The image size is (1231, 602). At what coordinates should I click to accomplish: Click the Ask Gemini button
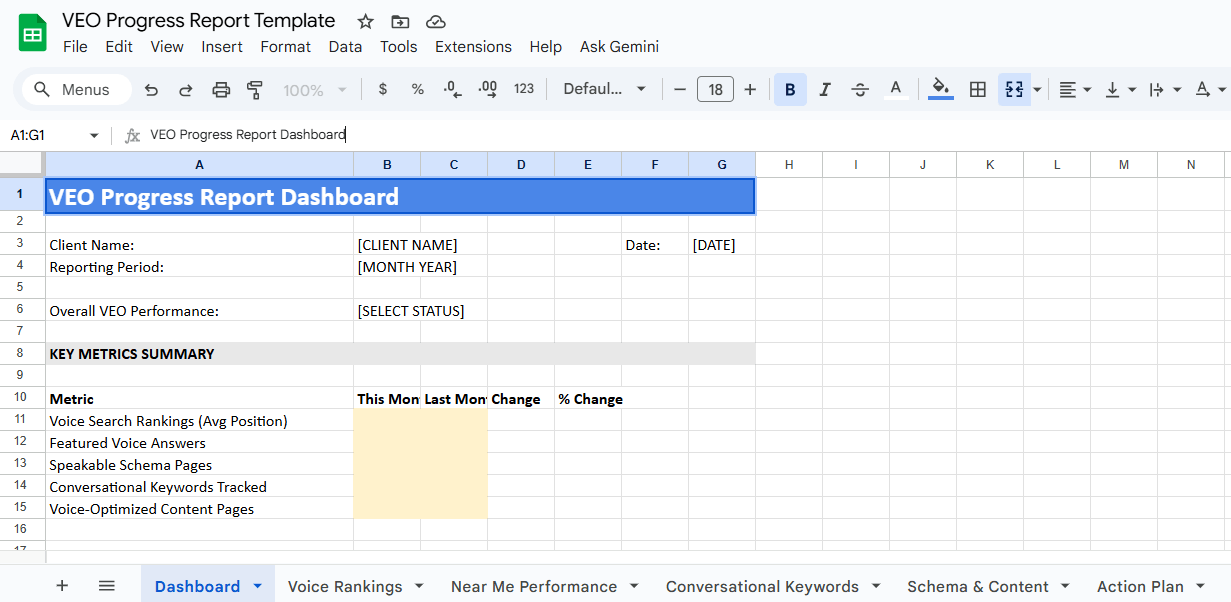point(619,47)
